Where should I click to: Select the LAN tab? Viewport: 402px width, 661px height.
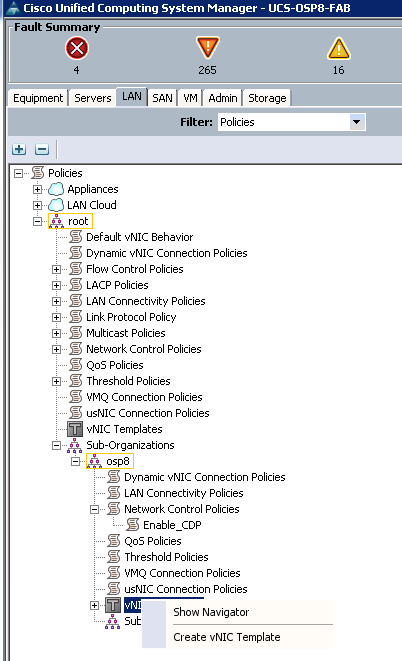(132, 97)
